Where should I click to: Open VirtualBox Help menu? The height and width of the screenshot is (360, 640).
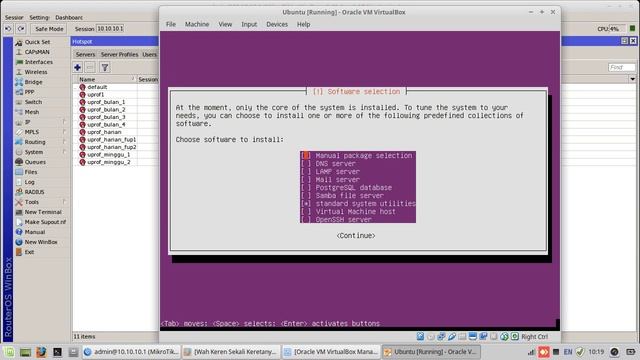(303, 24)
